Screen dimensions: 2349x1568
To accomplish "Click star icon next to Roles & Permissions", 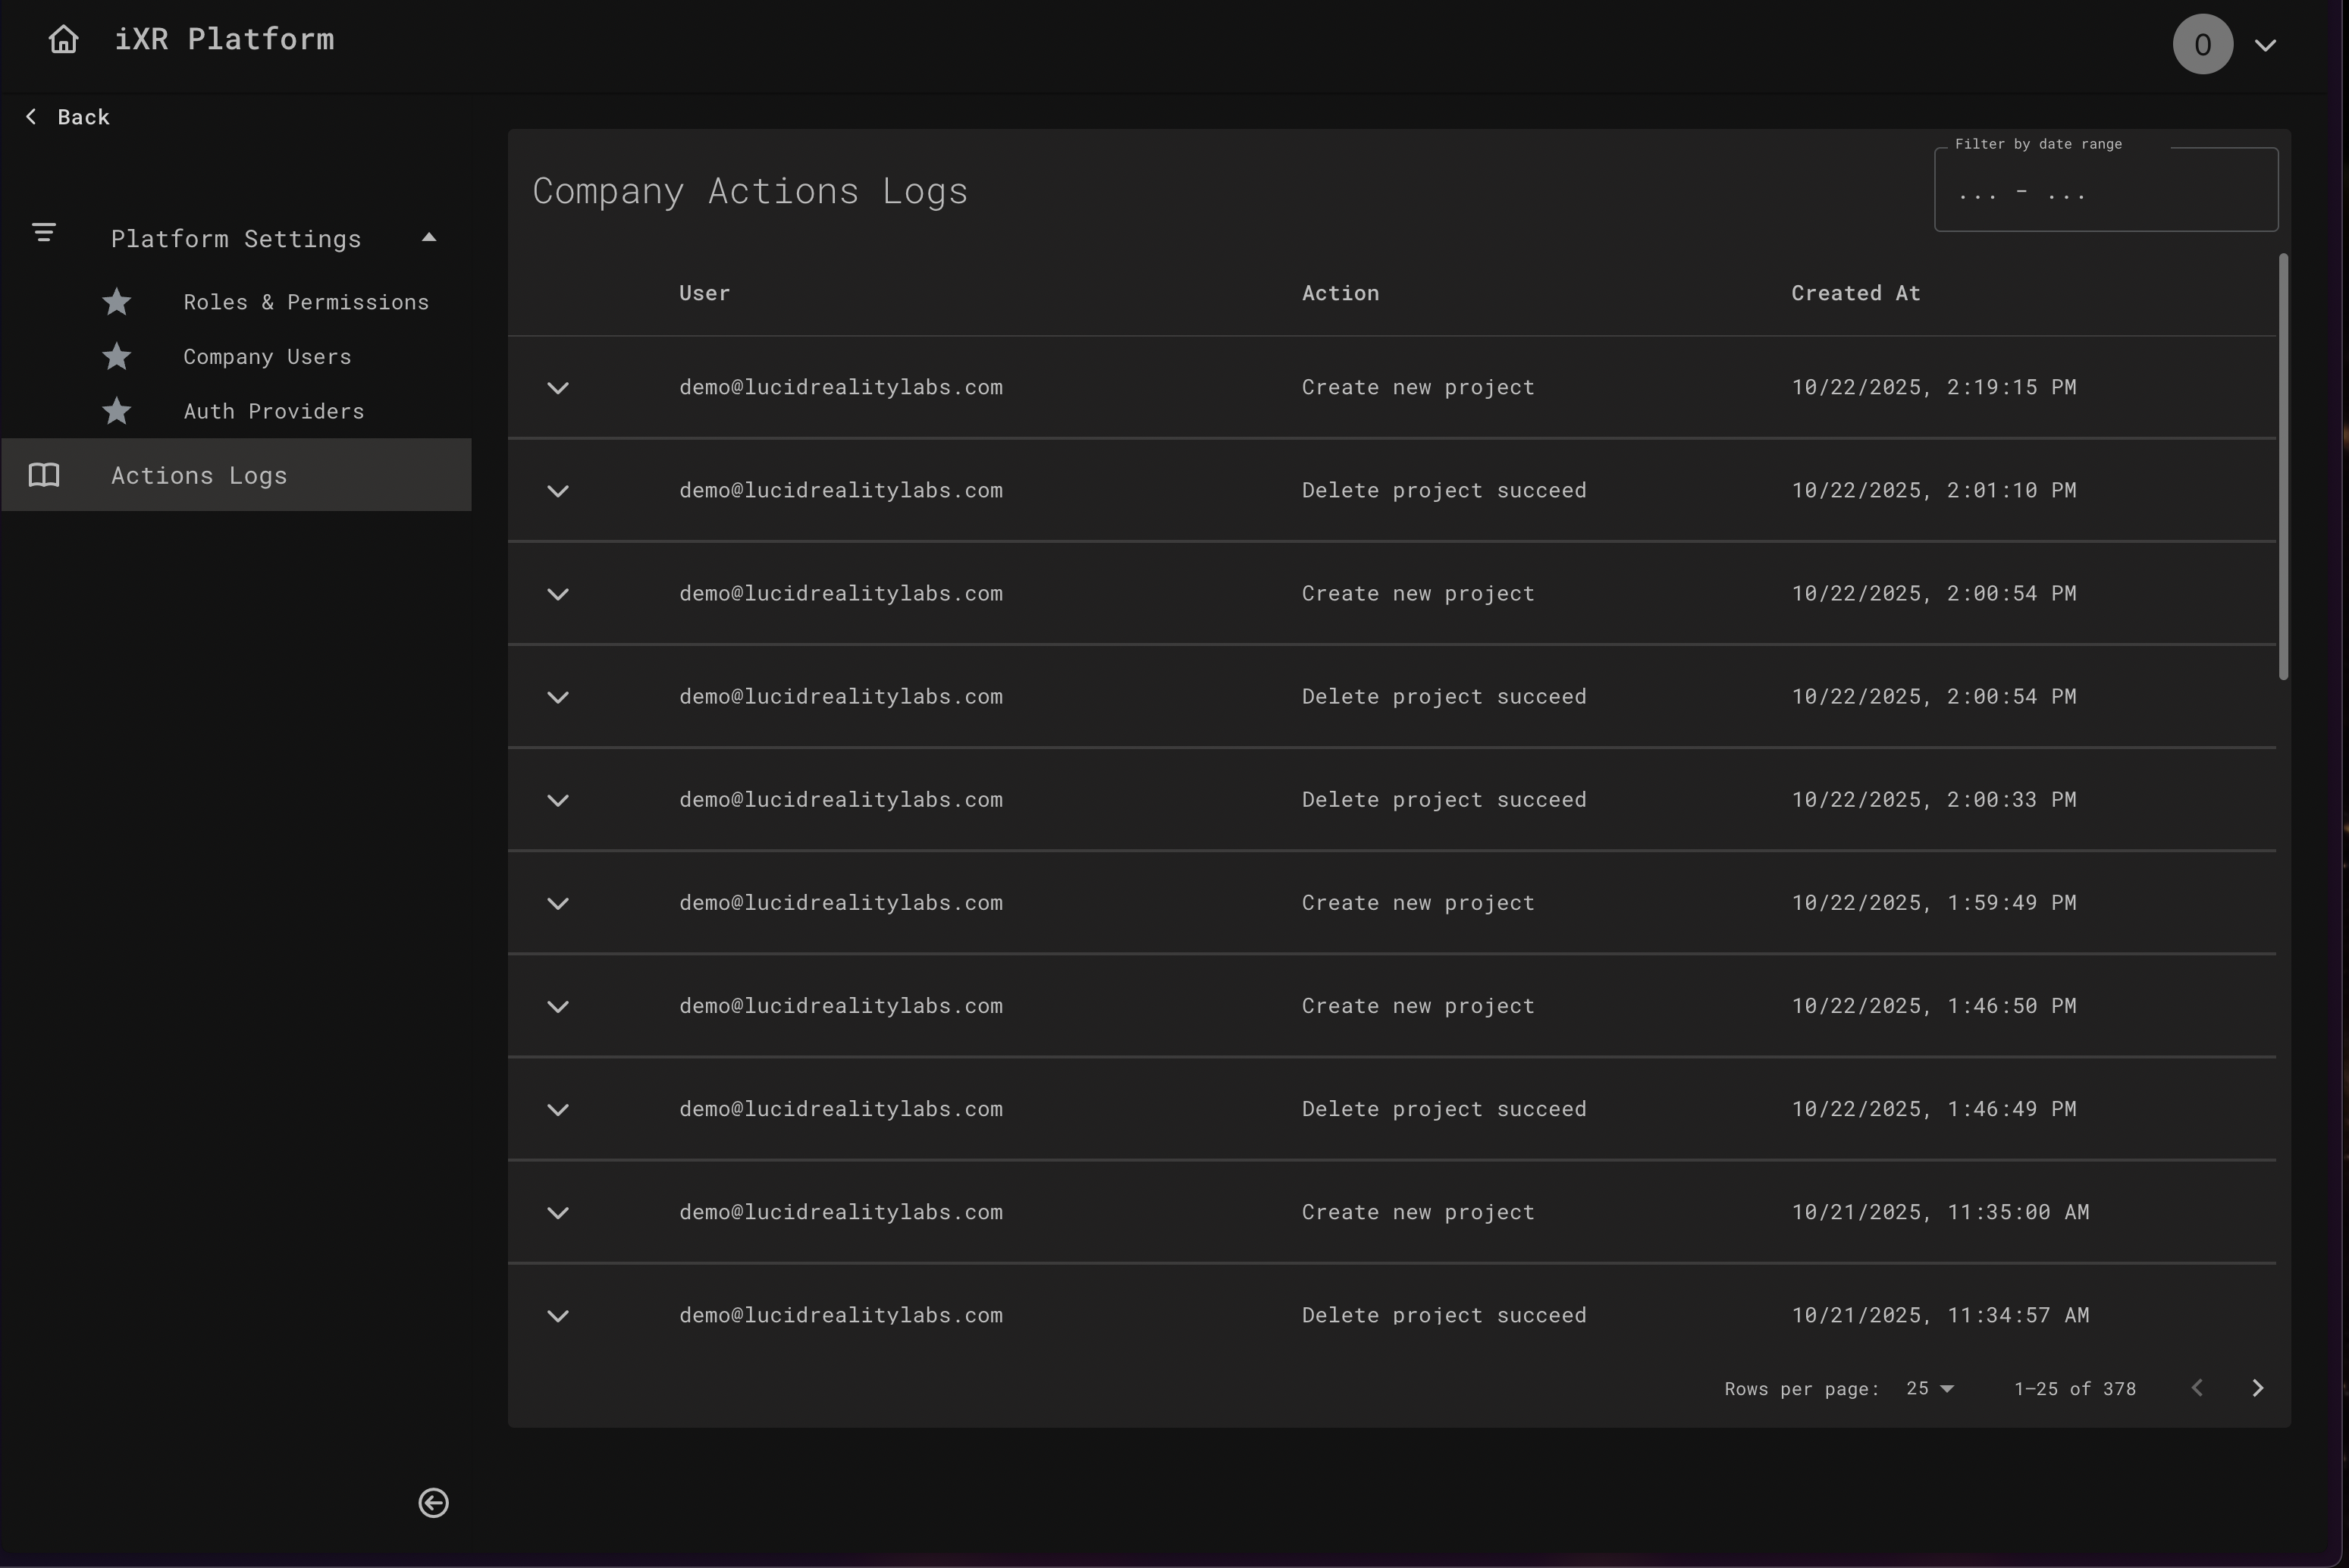I will pyautogui.click(x=117, y=302).
